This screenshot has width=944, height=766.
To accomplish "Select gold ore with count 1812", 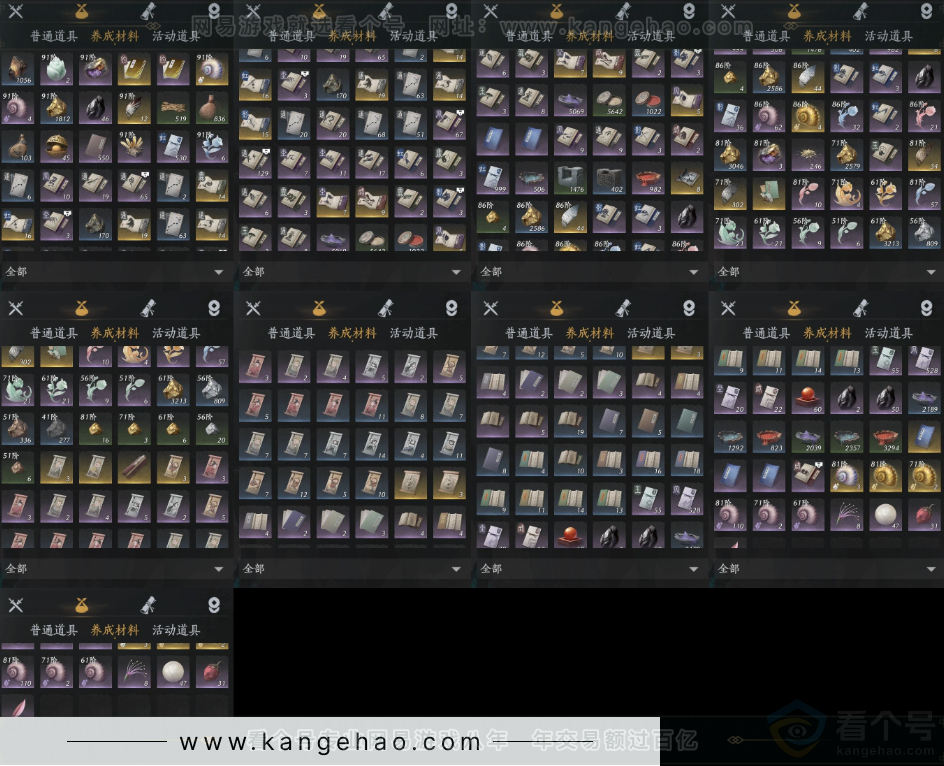I will tap(57, 107).
